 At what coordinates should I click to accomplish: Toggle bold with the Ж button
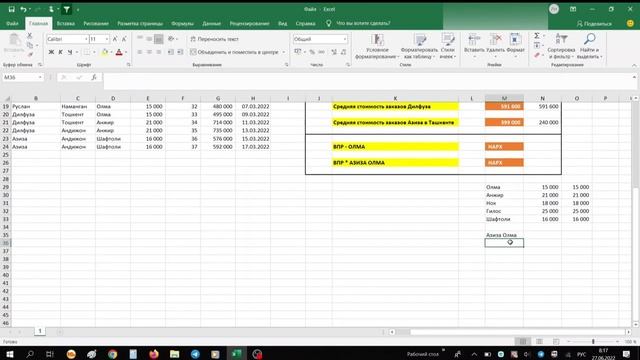coord(51,52)
